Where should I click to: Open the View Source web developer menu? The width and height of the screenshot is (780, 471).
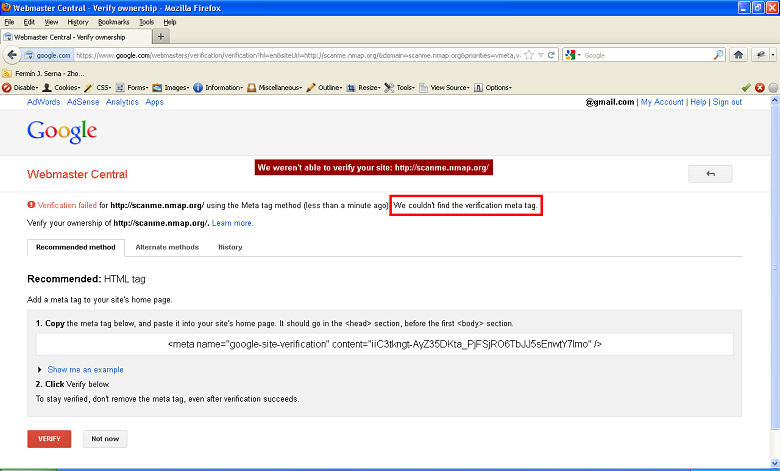point(444,88)
